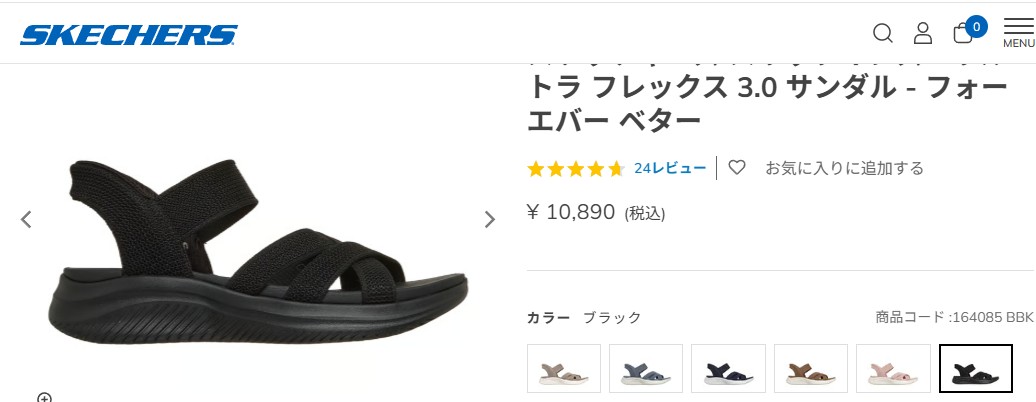
Task: Select the slate blue sandal swatch
Action: click(x=646, y=369)
